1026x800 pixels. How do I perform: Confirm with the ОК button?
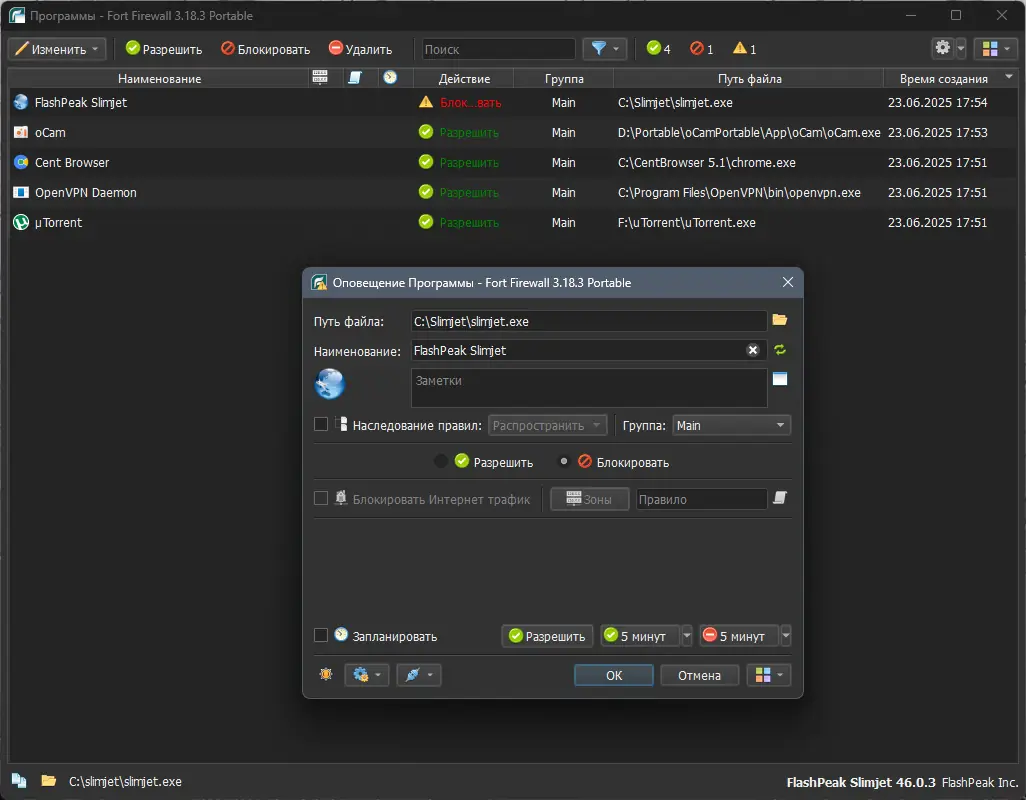(614, 675)
